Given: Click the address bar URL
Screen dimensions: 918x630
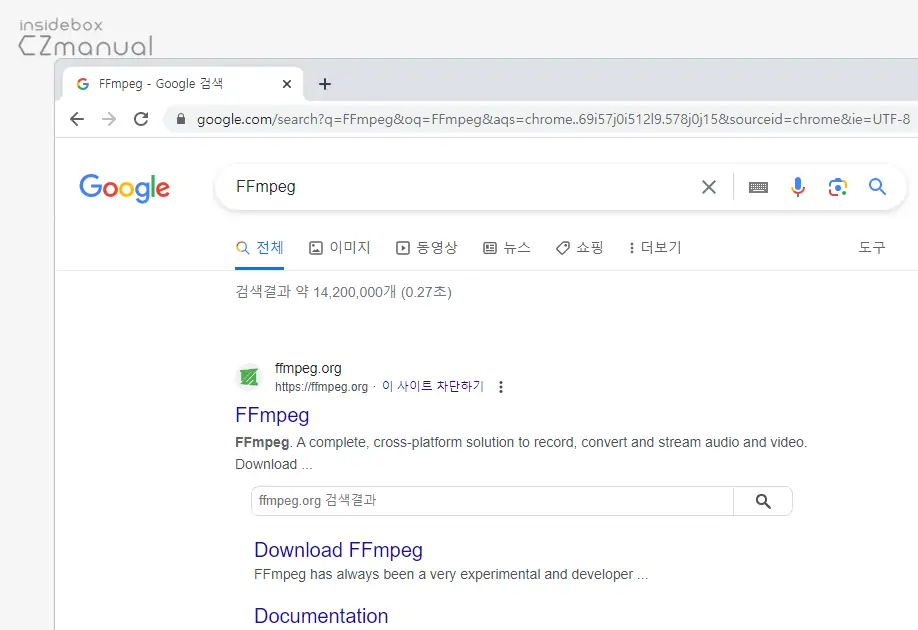Looking at the screenshot, I should [553, 119].
